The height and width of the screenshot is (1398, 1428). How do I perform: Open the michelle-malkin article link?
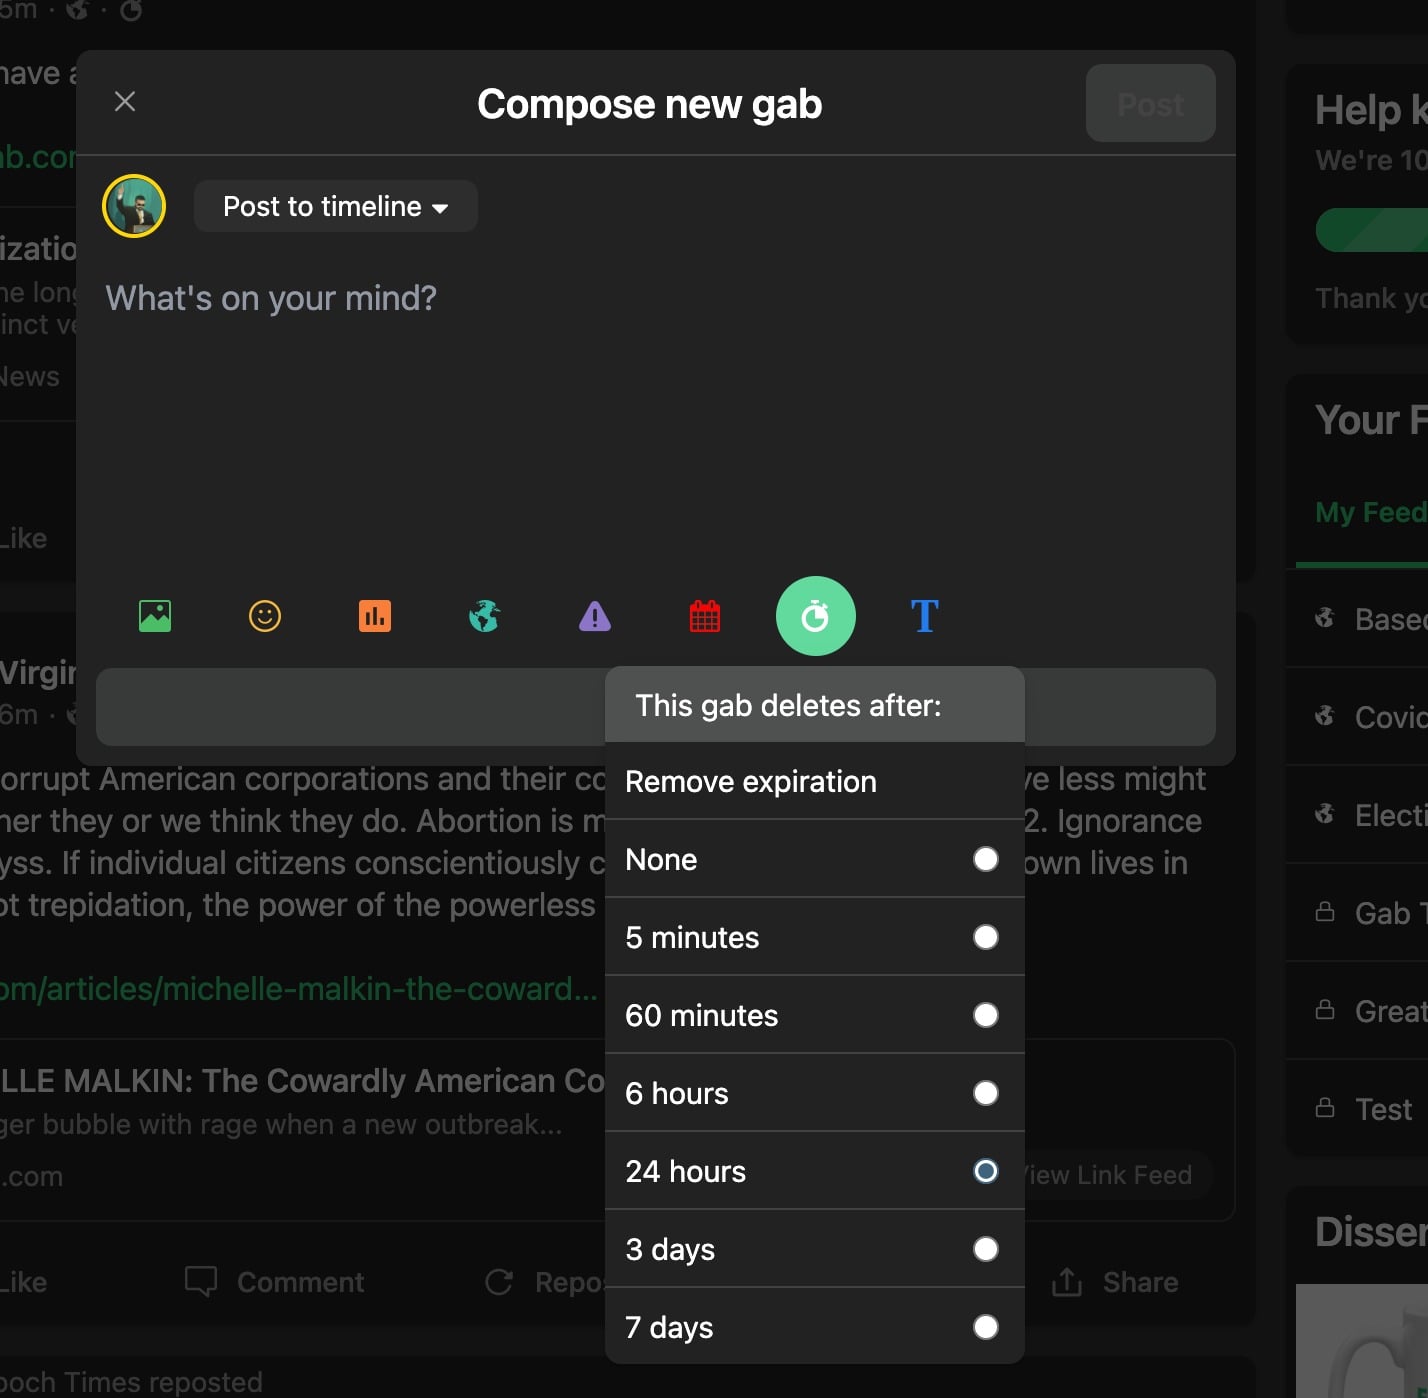click(x=299, y=989)
